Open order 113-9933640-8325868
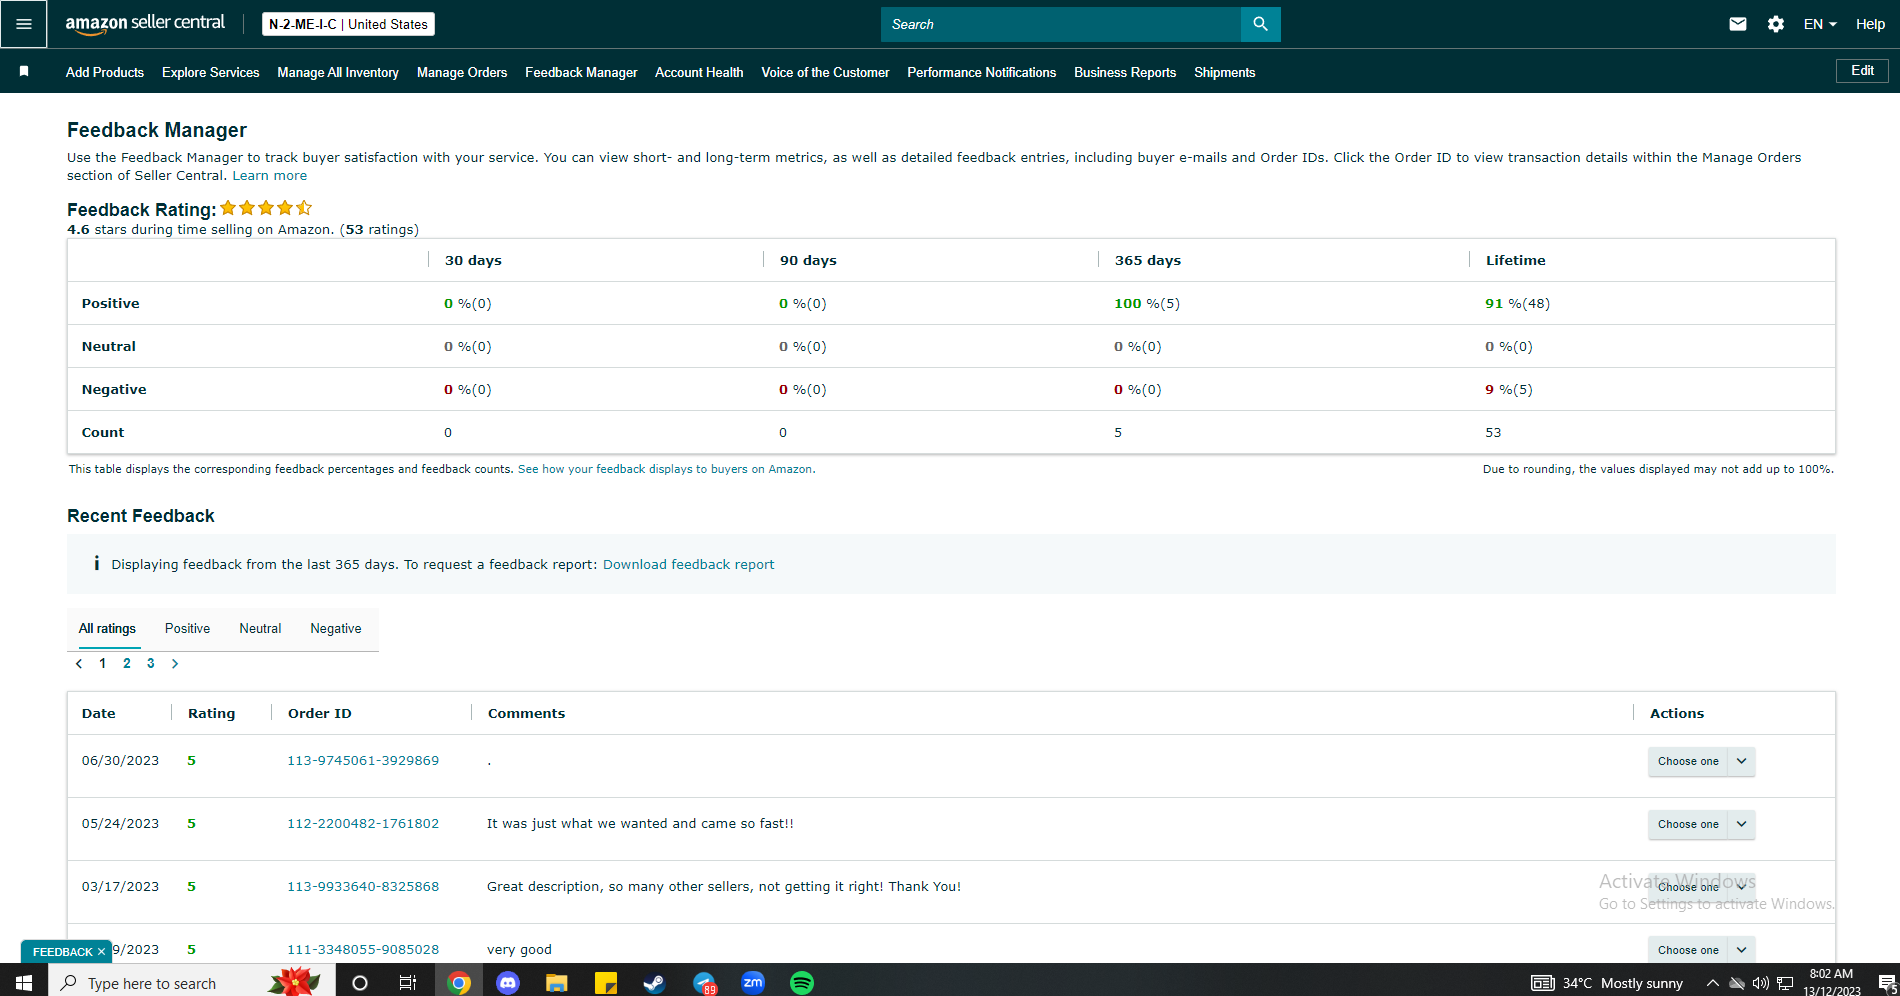1900x996 pixels. [363, 886]
